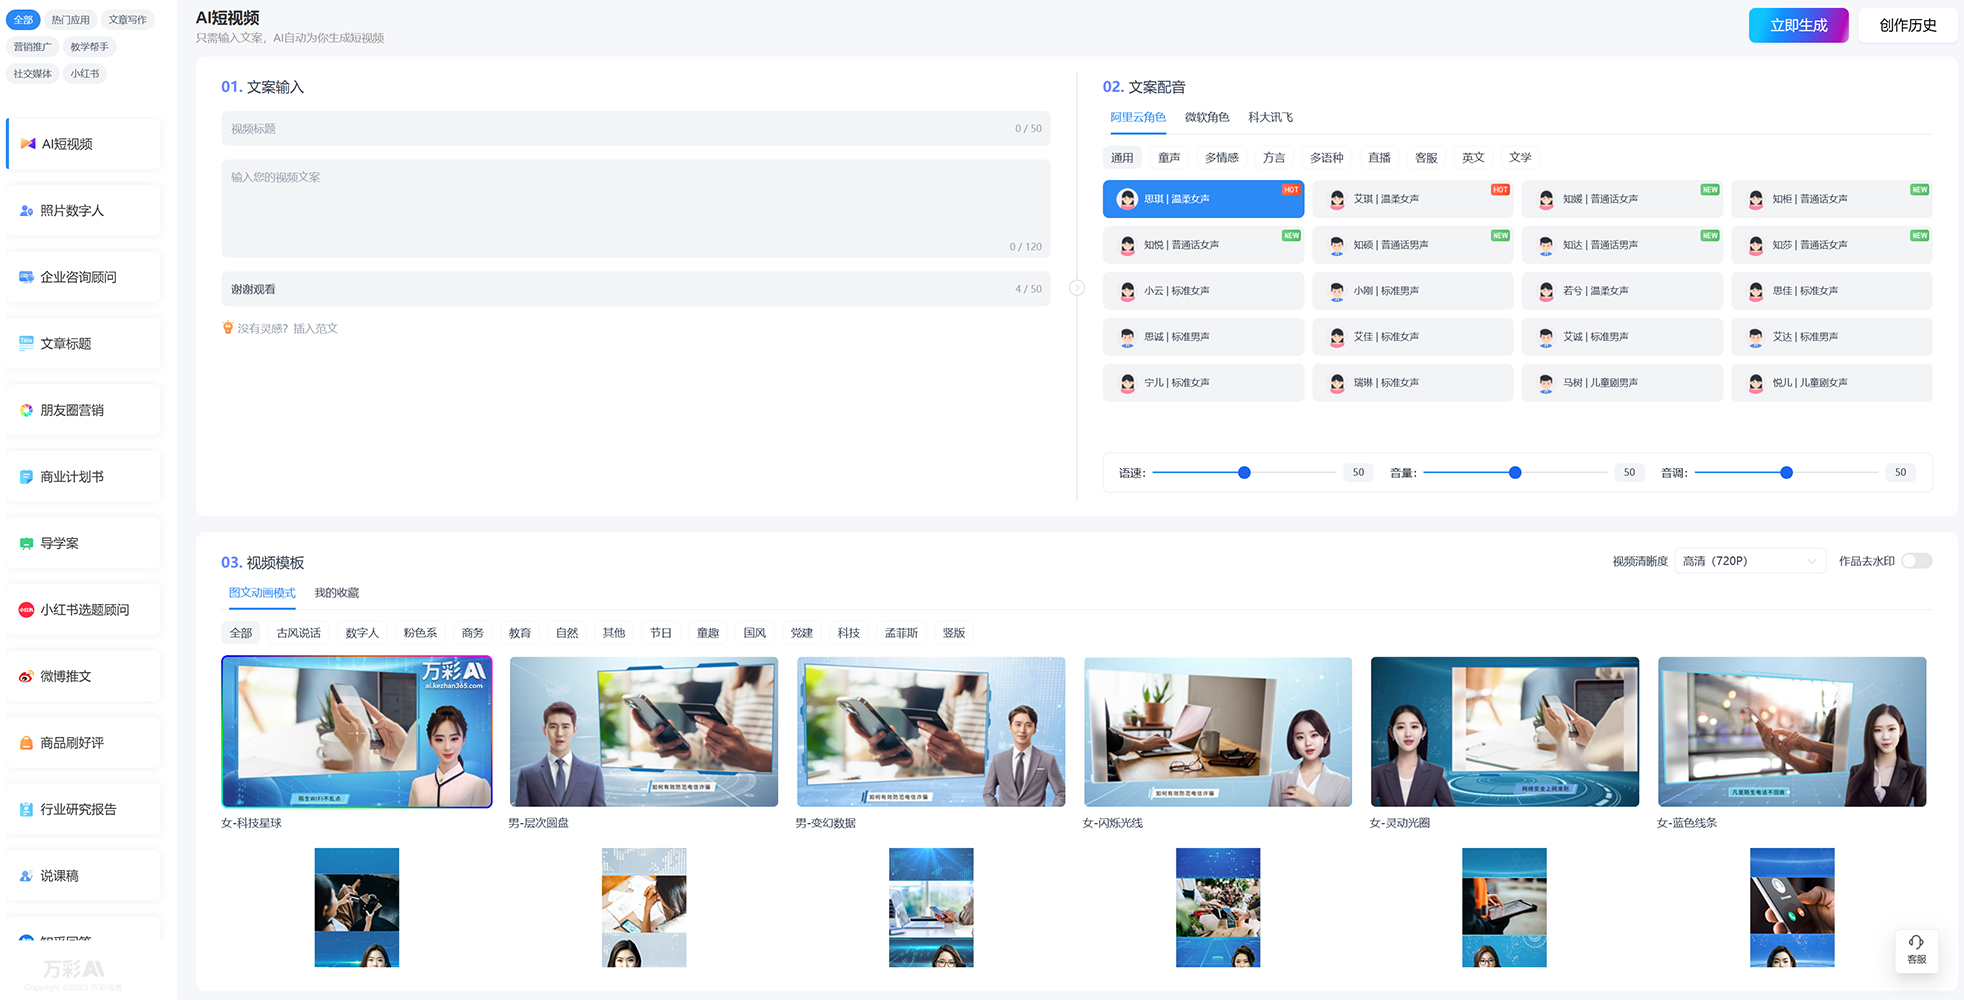Switch to the 微软角色 tab
The image size is (1964, 1000).
pos(1206,117)
